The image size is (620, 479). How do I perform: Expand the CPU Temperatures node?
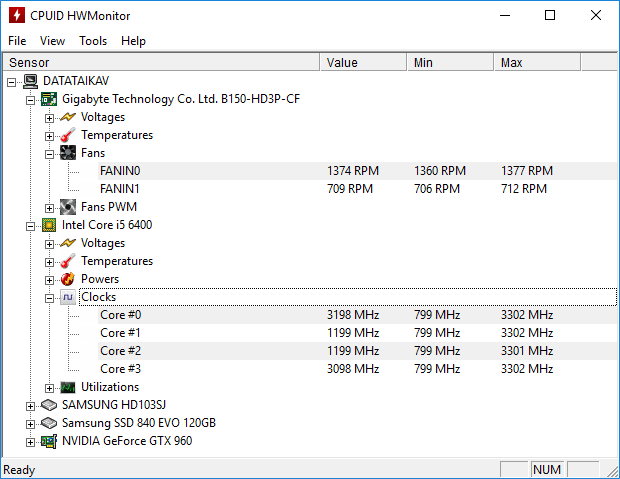coord(49,262)
